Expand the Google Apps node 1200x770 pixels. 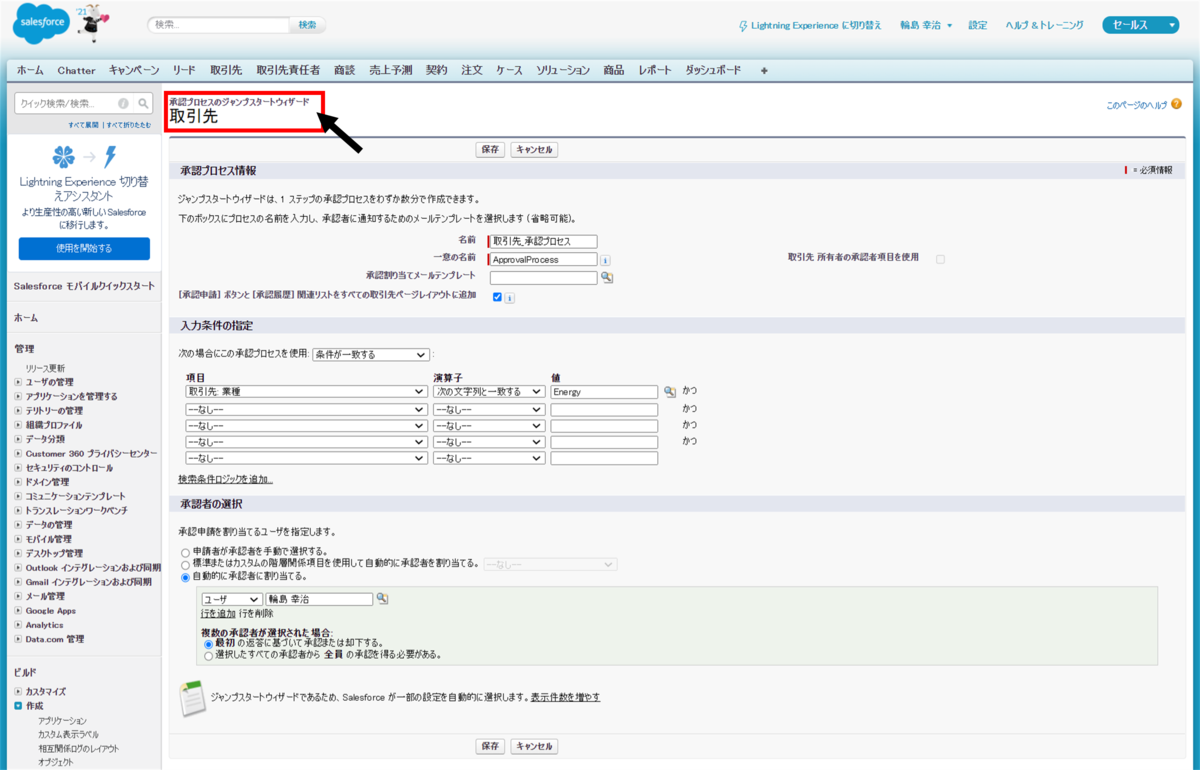18,610
